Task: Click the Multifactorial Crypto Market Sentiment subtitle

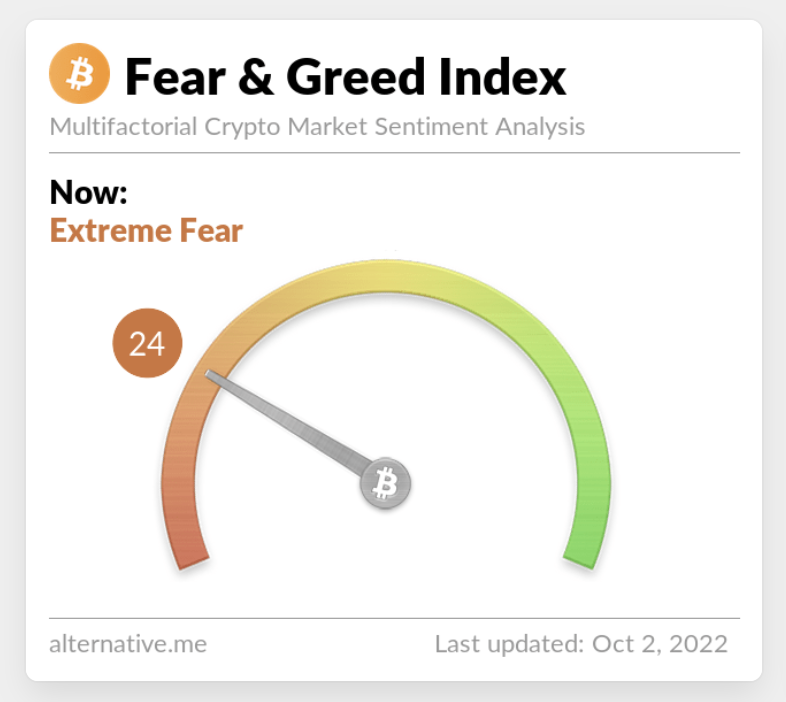Action: [317, 126]
